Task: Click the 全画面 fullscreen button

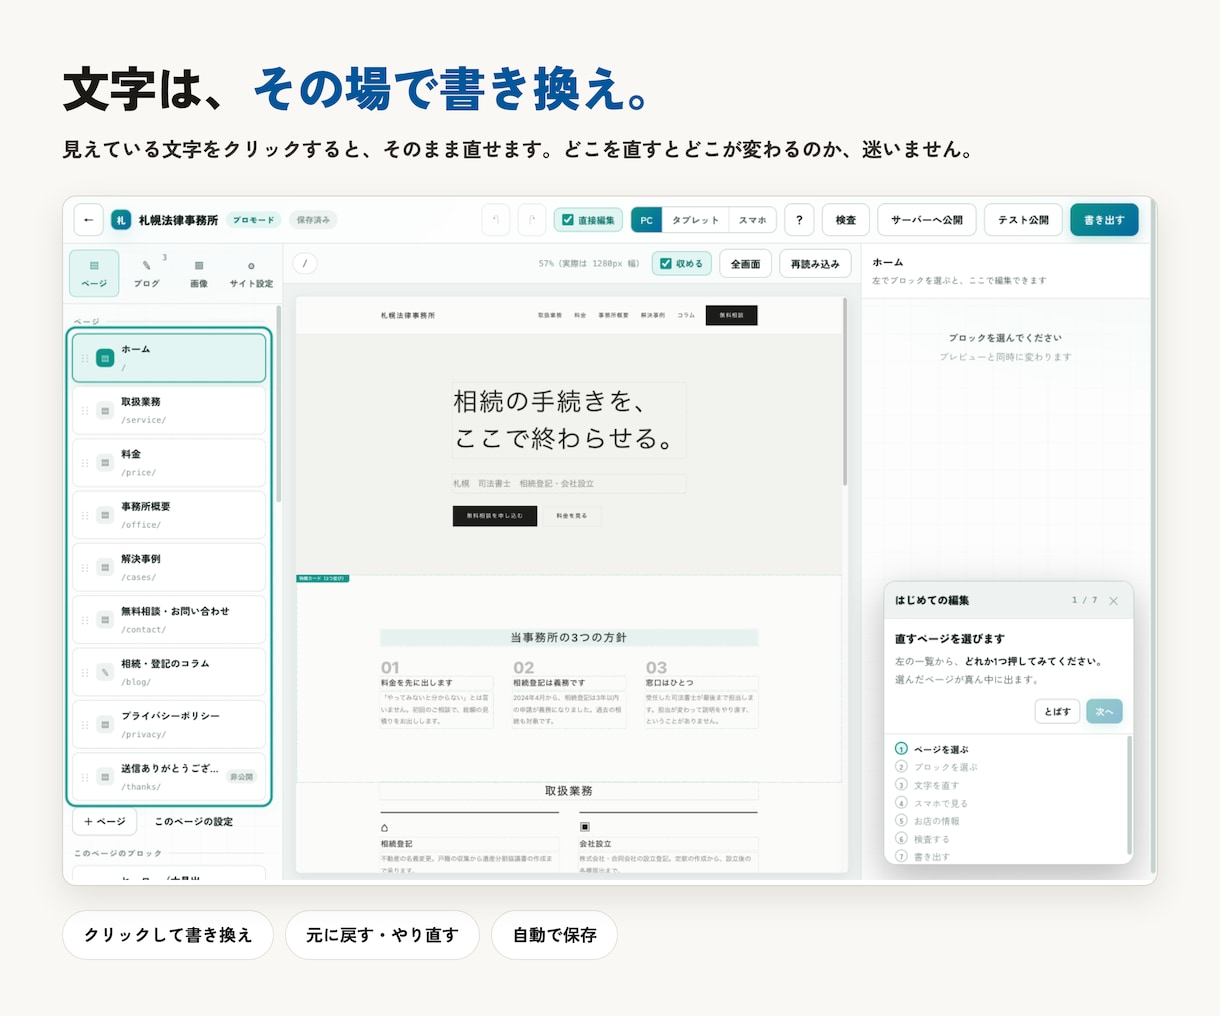Action: click(x=745, y=264)
